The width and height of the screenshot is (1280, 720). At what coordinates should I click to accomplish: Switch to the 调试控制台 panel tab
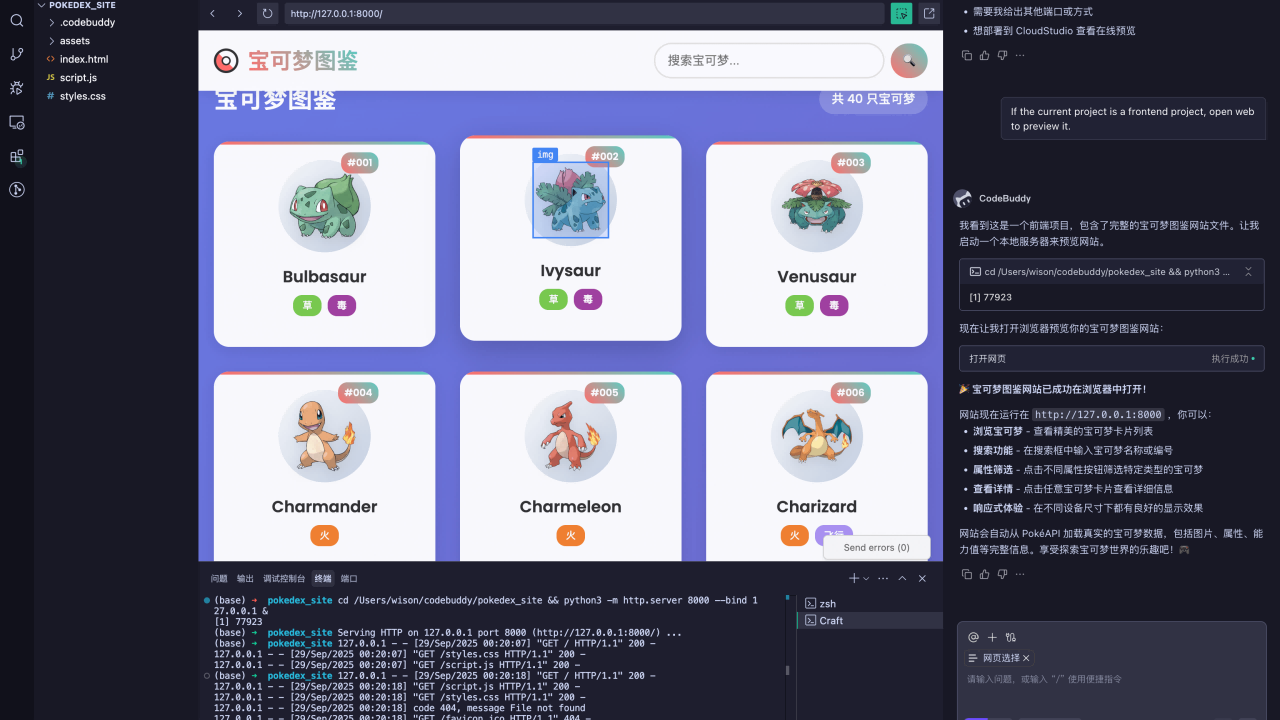click(284, 578)
